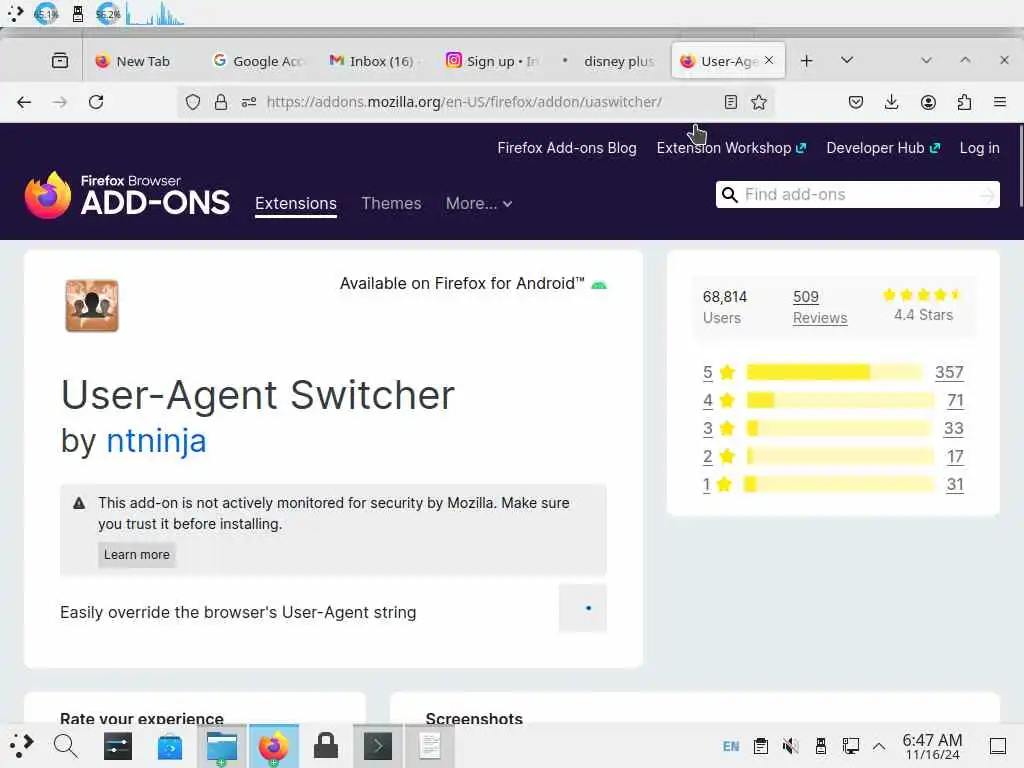This screenshot has width=1024, height=768.
Task: Switch to the Instagram Sign up tab
Action: (491, 61)
